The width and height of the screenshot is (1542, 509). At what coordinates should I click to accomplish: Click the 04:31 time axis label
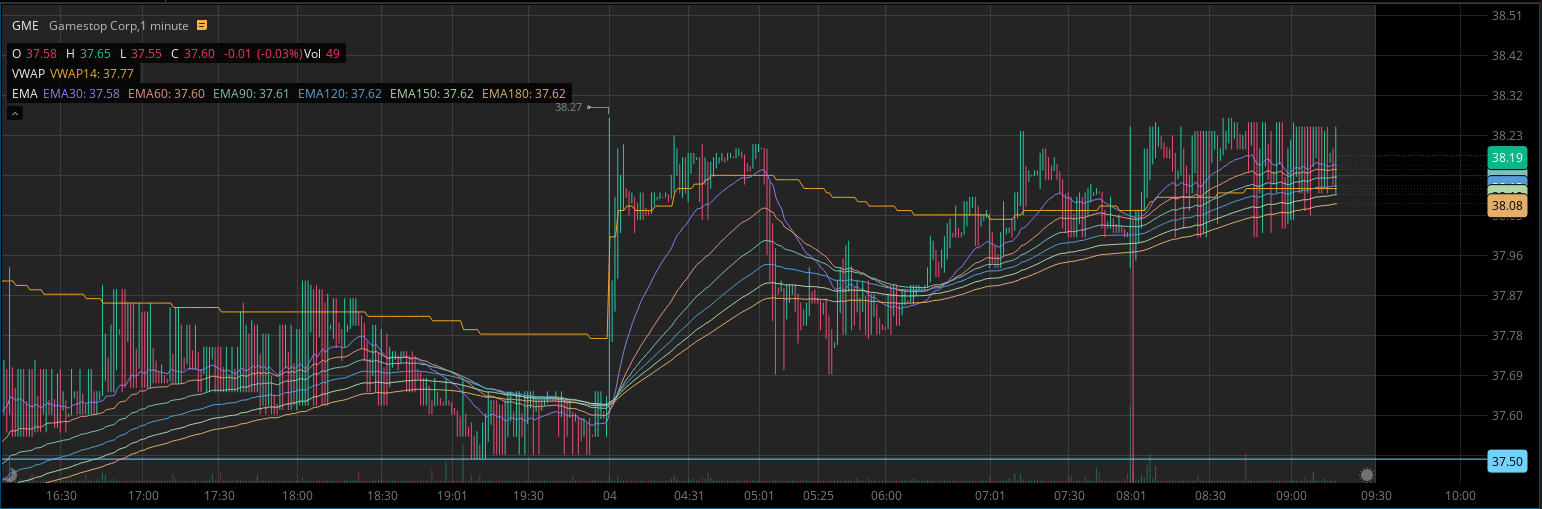coord(690,495)
